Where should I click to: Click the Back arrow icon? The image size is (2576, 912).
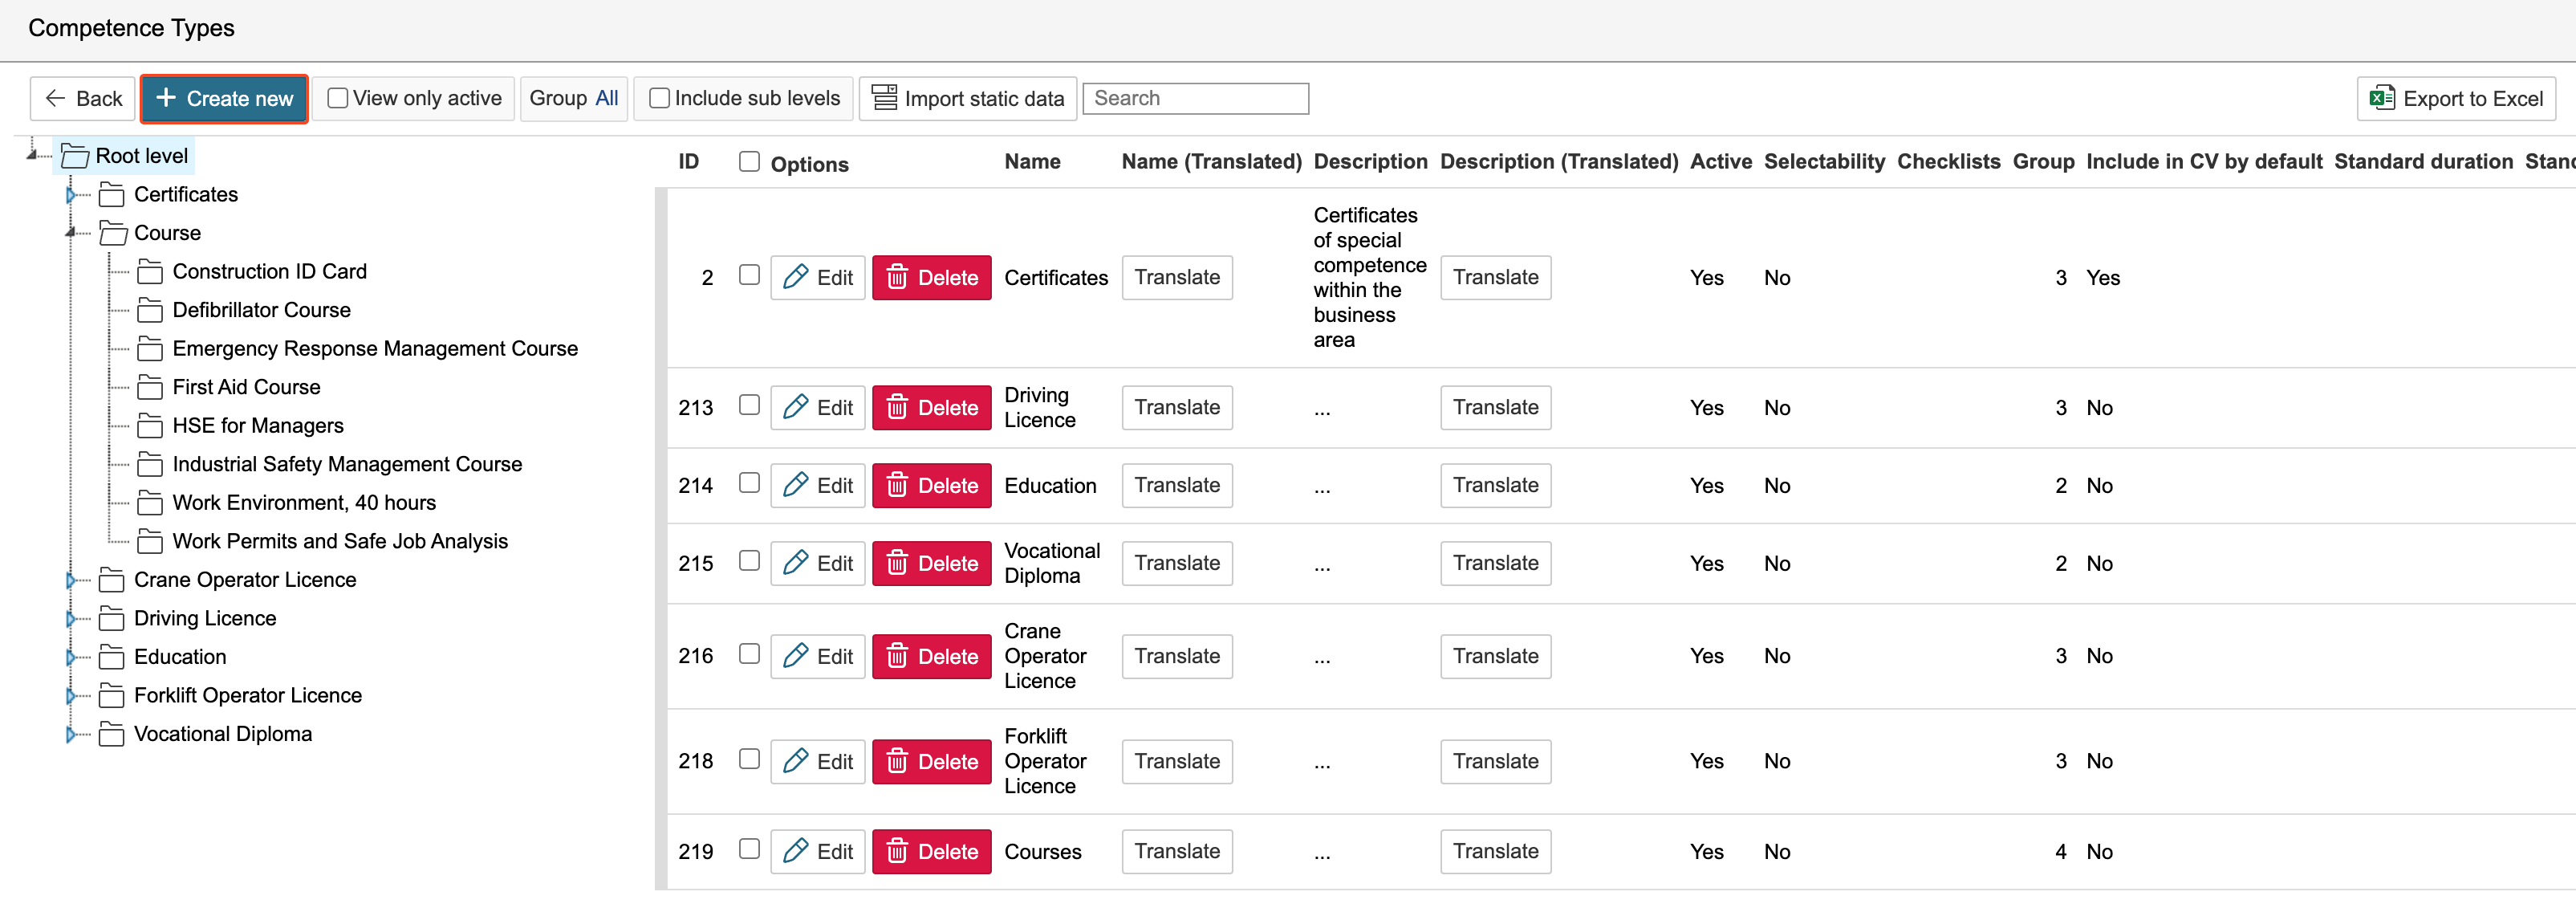(x=56, y=98)
